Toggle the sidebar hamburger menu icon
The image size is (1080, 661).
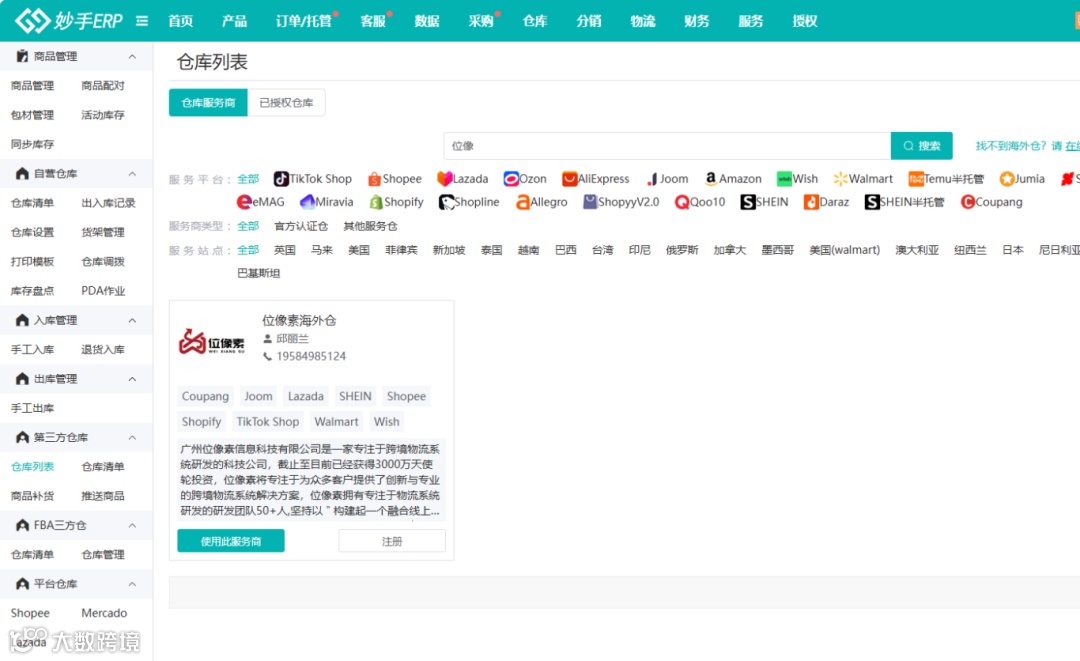tap(142, 21)
